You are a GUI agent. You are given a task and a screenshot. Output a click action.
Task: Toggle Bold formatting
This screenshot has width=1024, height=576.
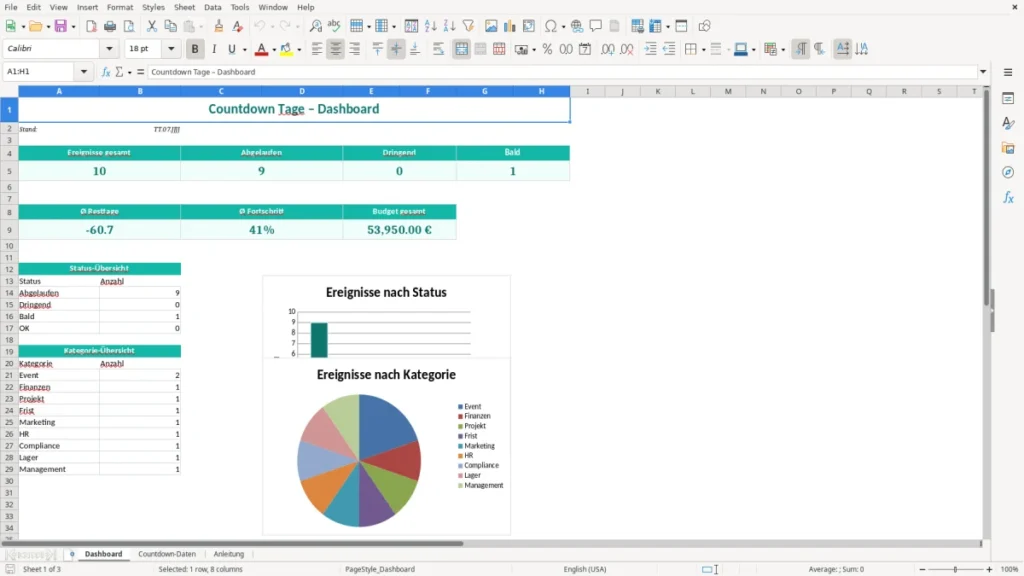click(x=195, y=49)
